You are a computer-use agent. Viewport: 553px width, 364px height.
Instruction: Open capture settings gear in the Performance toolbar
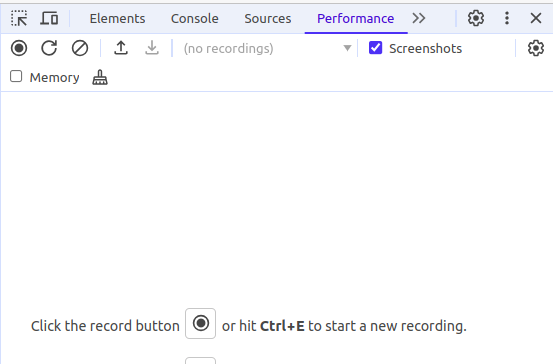tap(536, 48)
